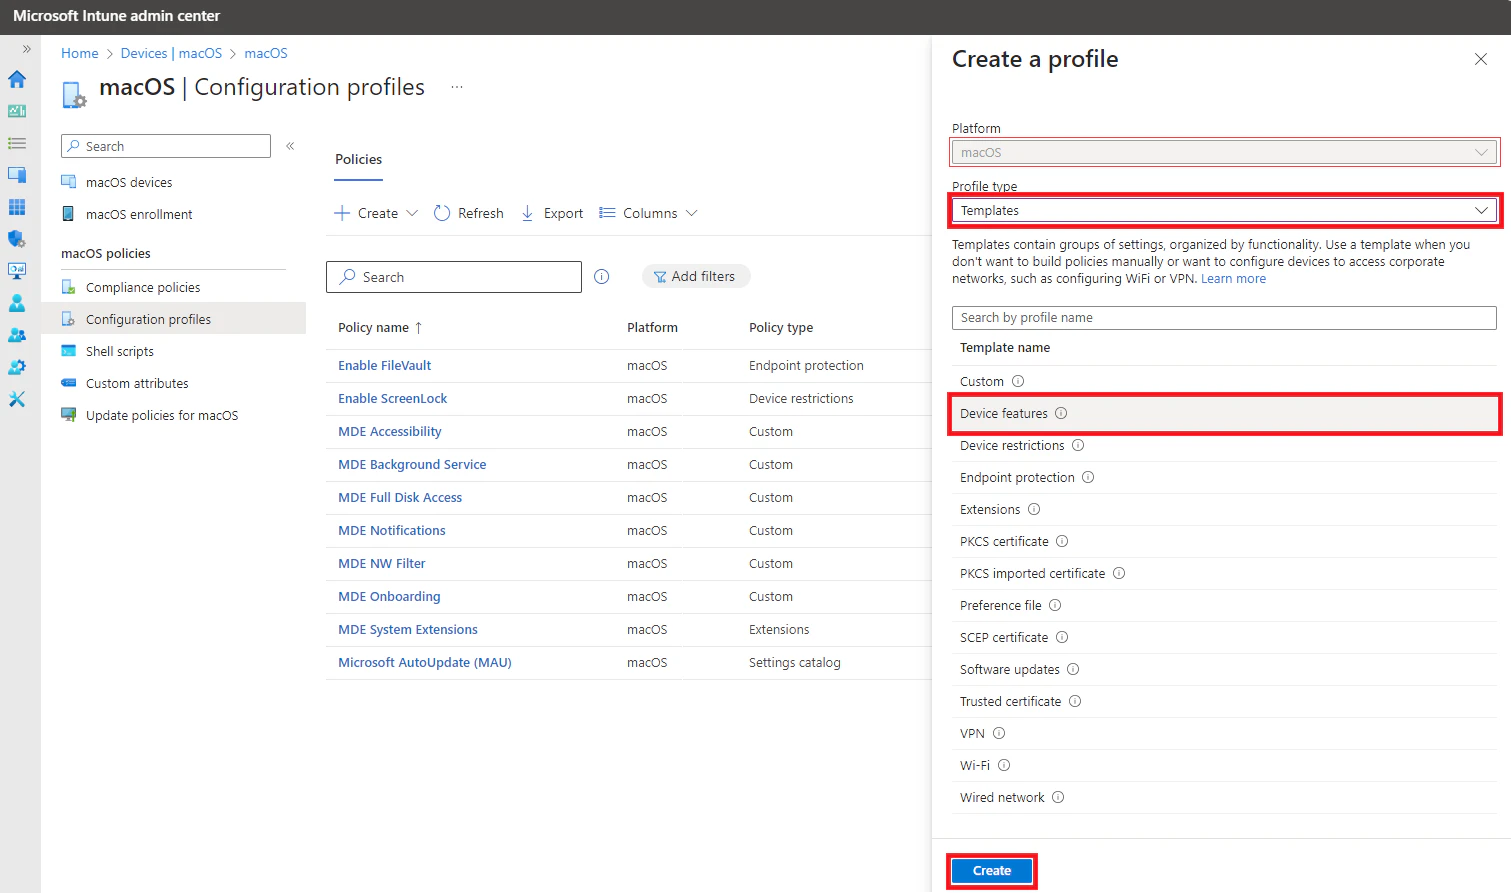Click the info icon next to Custom template
The image size is (1511, 893).
point(1018,381)
